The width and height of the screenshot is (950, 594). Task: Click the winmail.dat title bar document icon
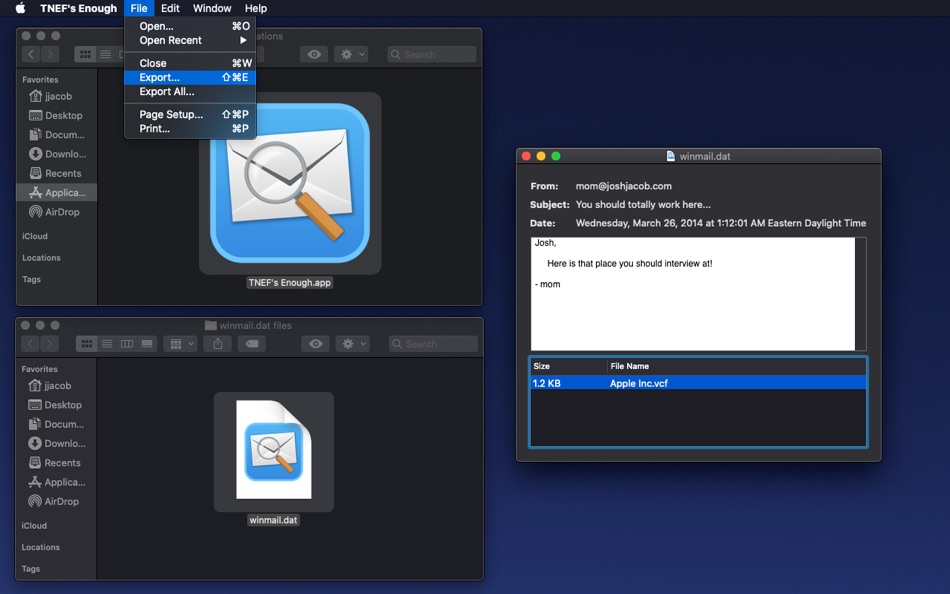[x=671, y=156]
